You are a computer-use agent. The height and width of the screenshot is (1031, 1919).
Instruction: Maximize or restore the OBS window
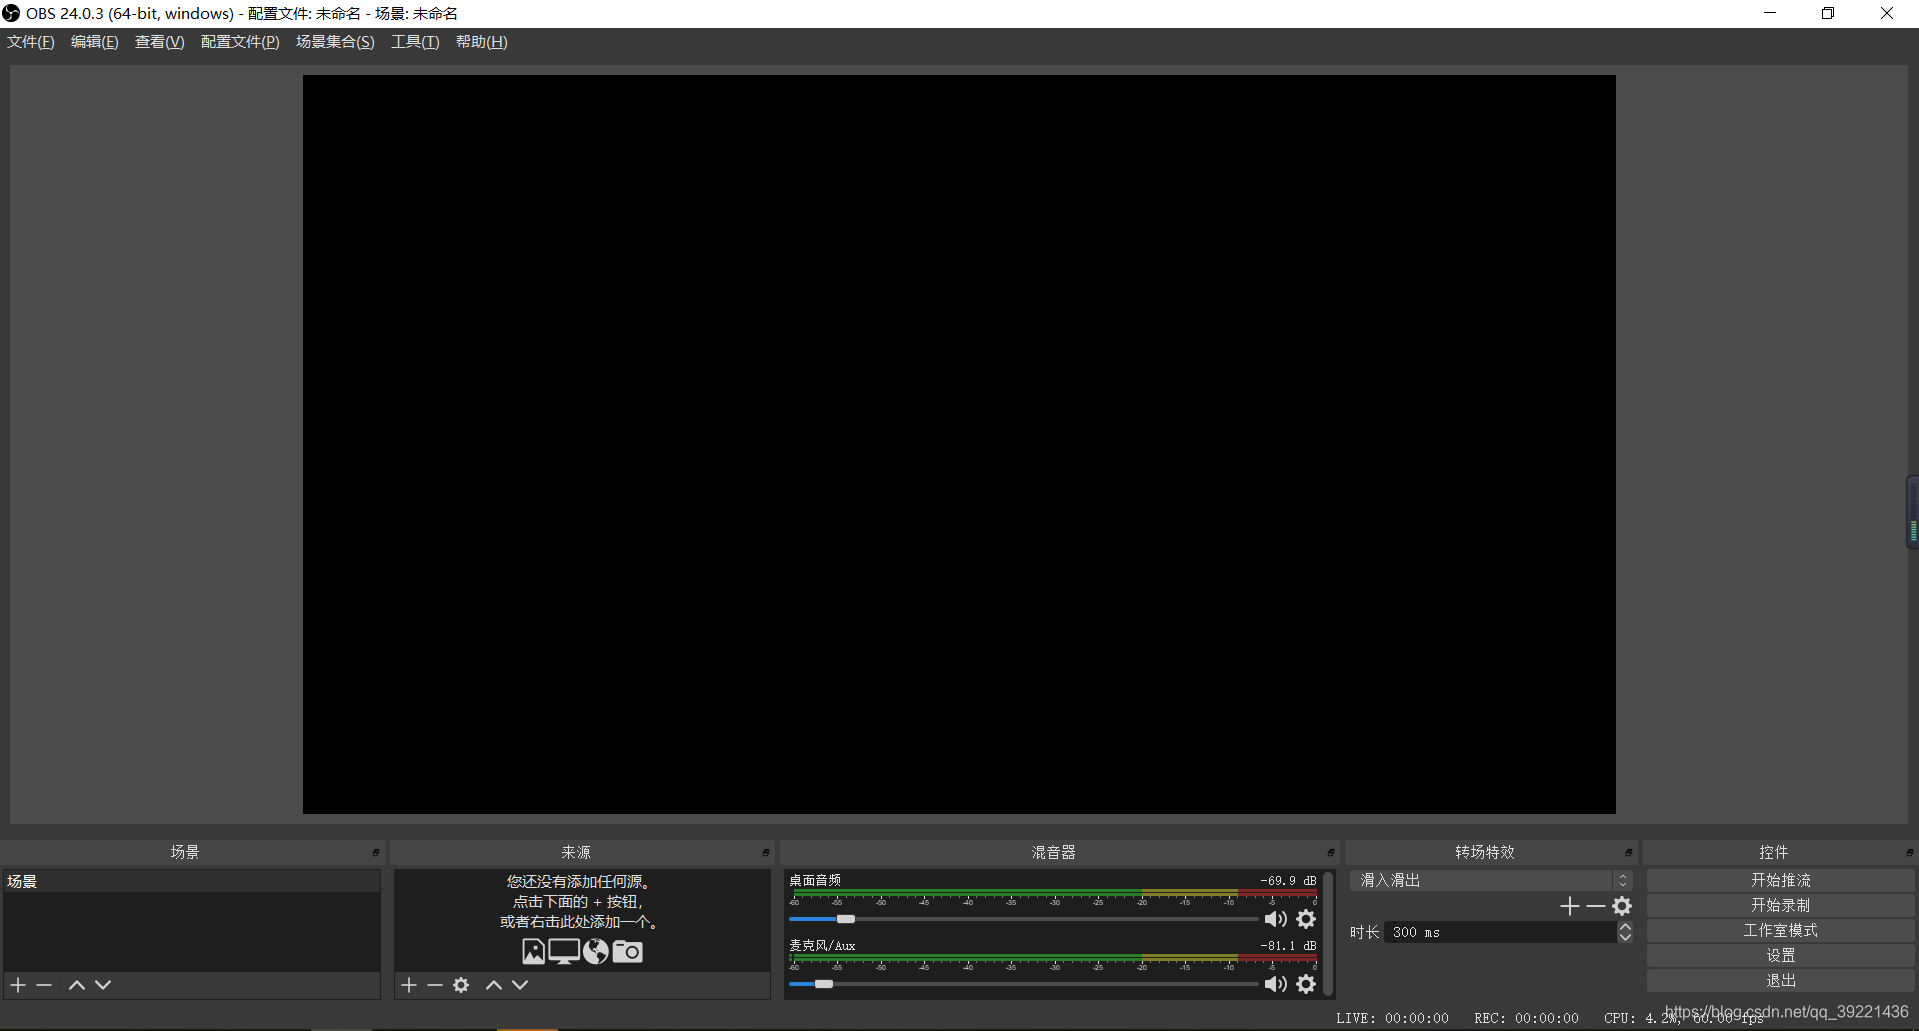point(1828,13)
